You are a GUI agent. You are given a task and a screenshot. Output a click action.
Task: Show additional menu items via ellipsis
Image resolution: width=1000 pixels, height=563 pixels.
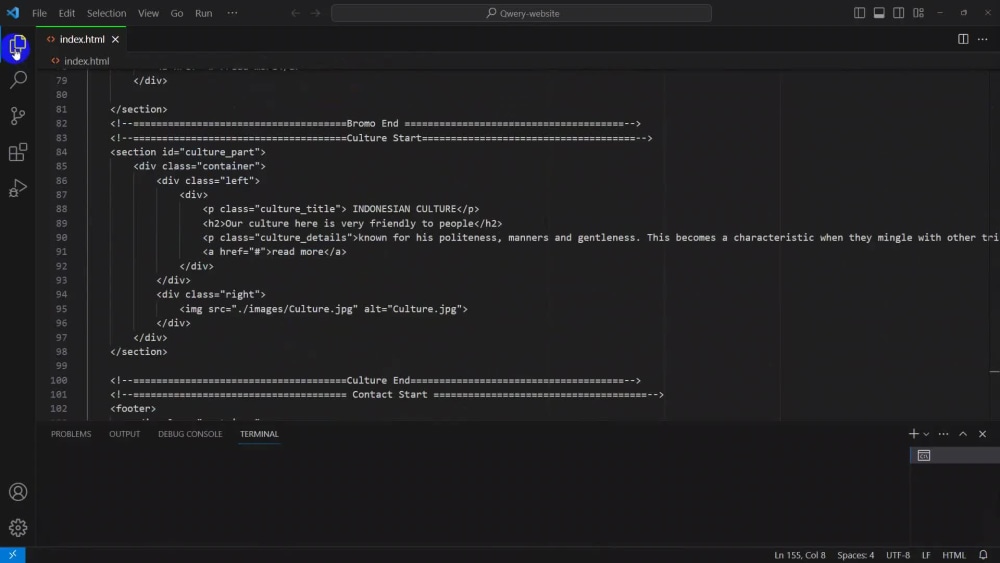pyautogui.click(x=232, y=13)
